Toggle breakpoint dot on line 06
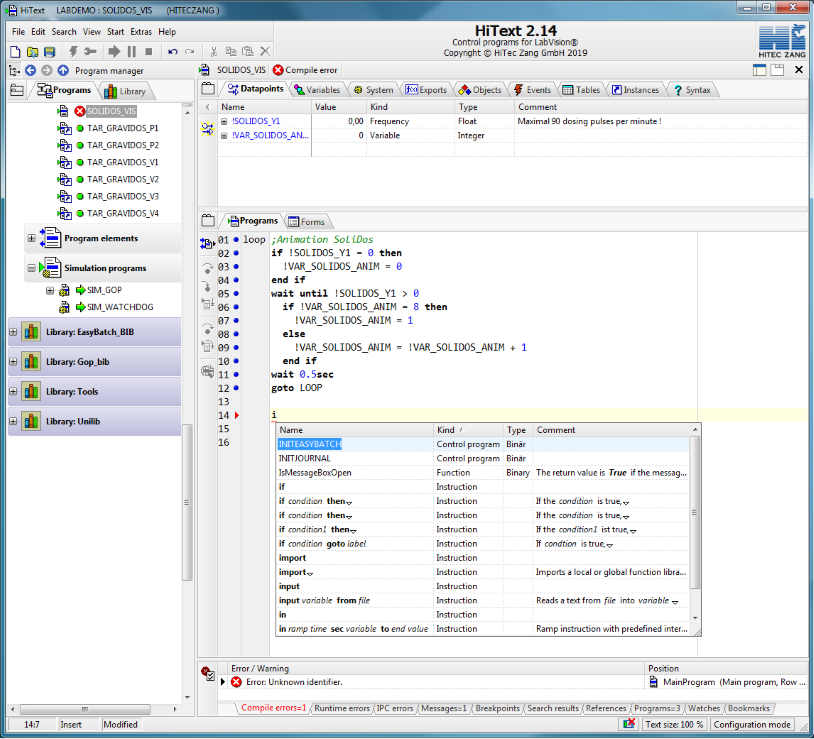Viewport: 814px width, 739px height. pyautogui.click(x=236, y=307)
